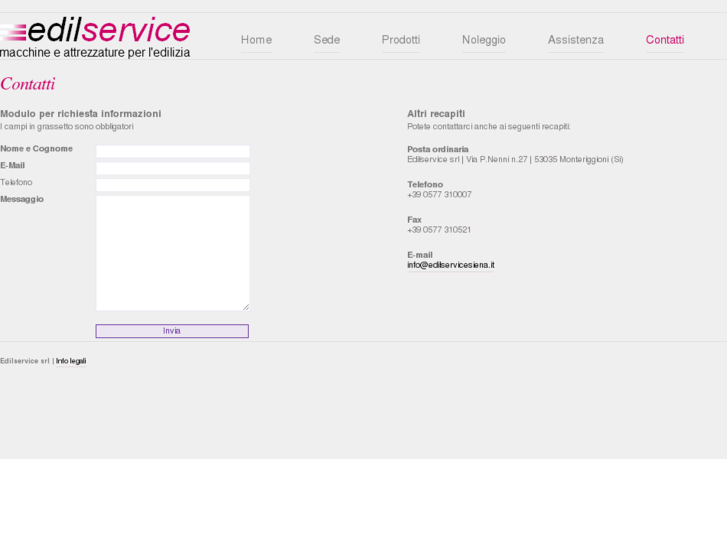
Task: Navigate to Noleggio
Action: (484, 40)
